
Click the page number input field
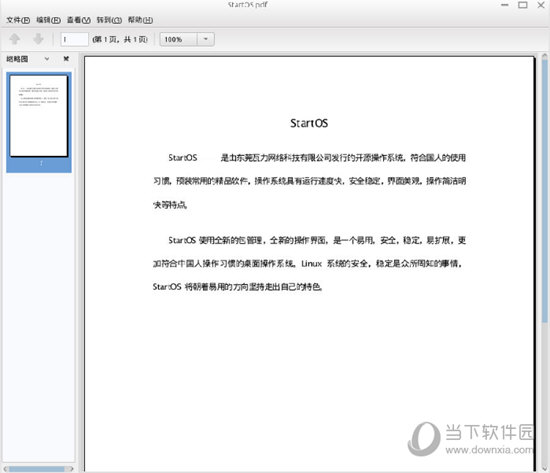[x=74, y=39]
